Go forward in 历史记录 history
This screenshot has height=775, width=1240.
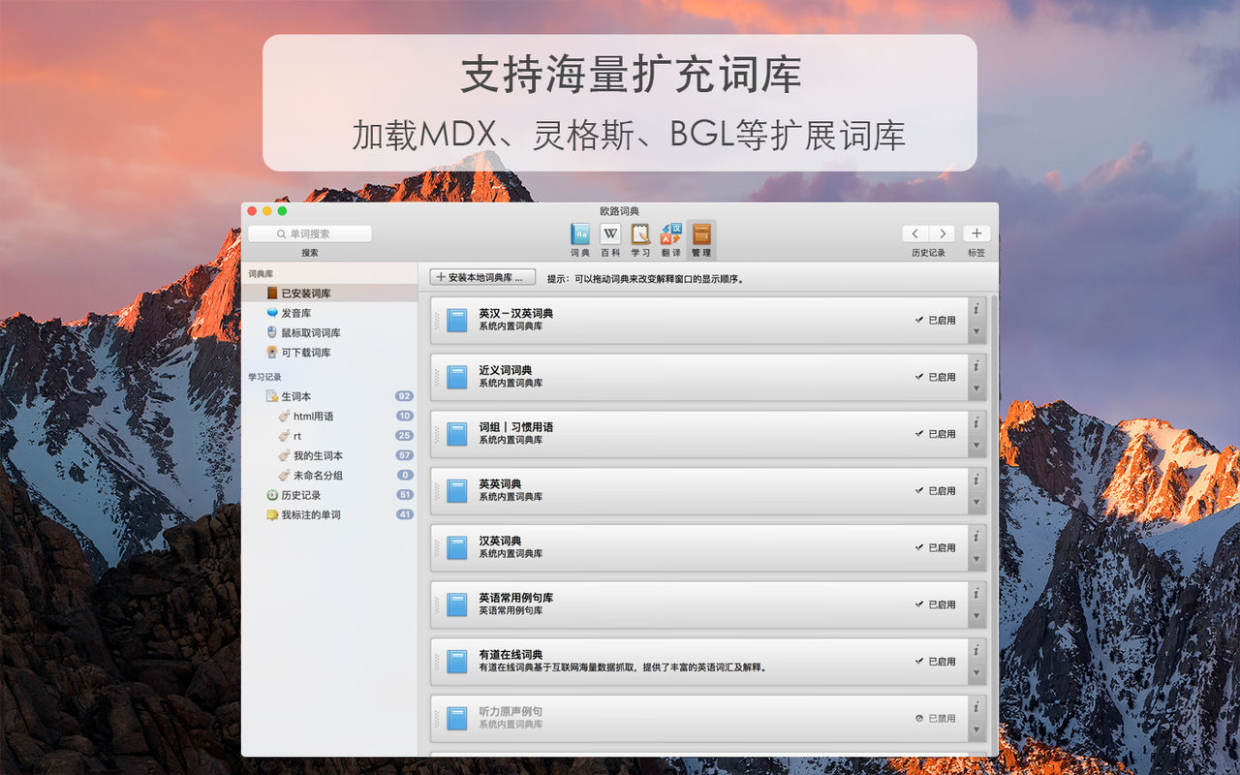point(941,233)
